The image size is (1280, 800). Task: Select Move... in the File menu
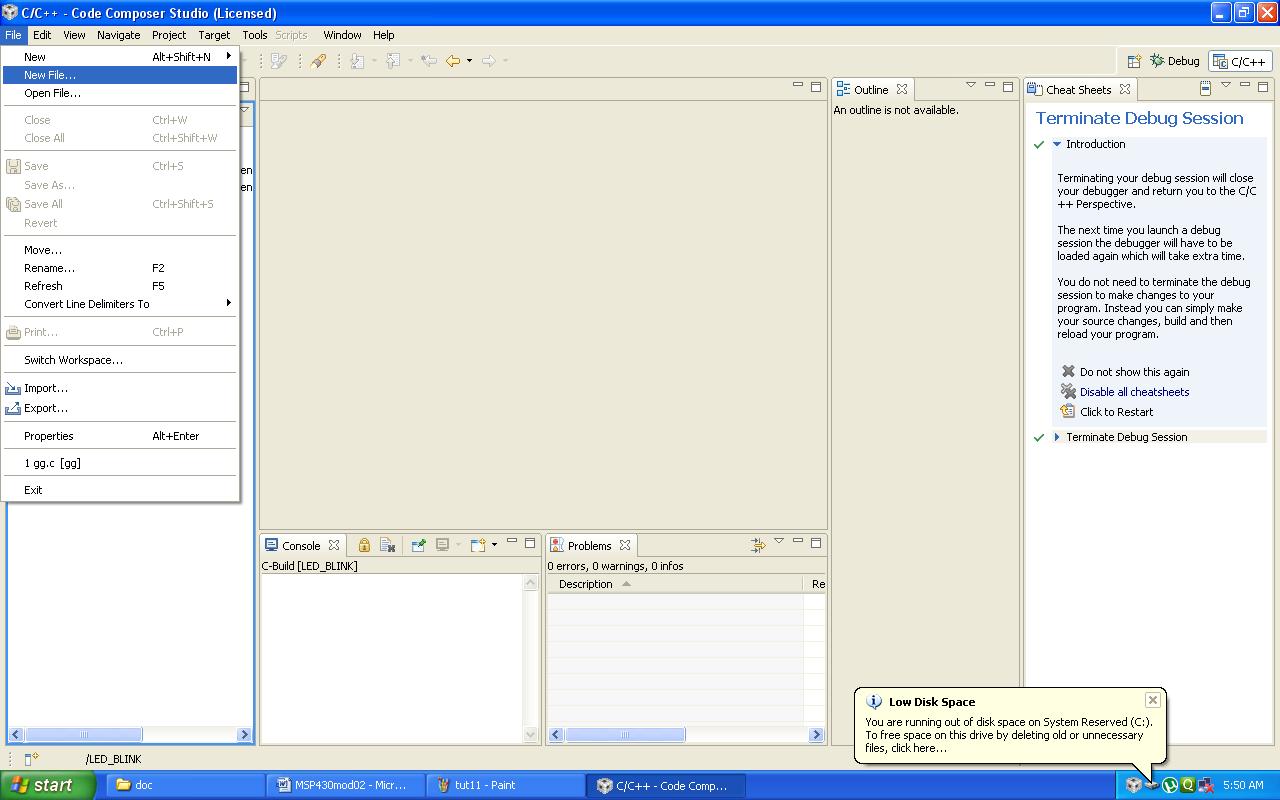(x=119, y=250)
